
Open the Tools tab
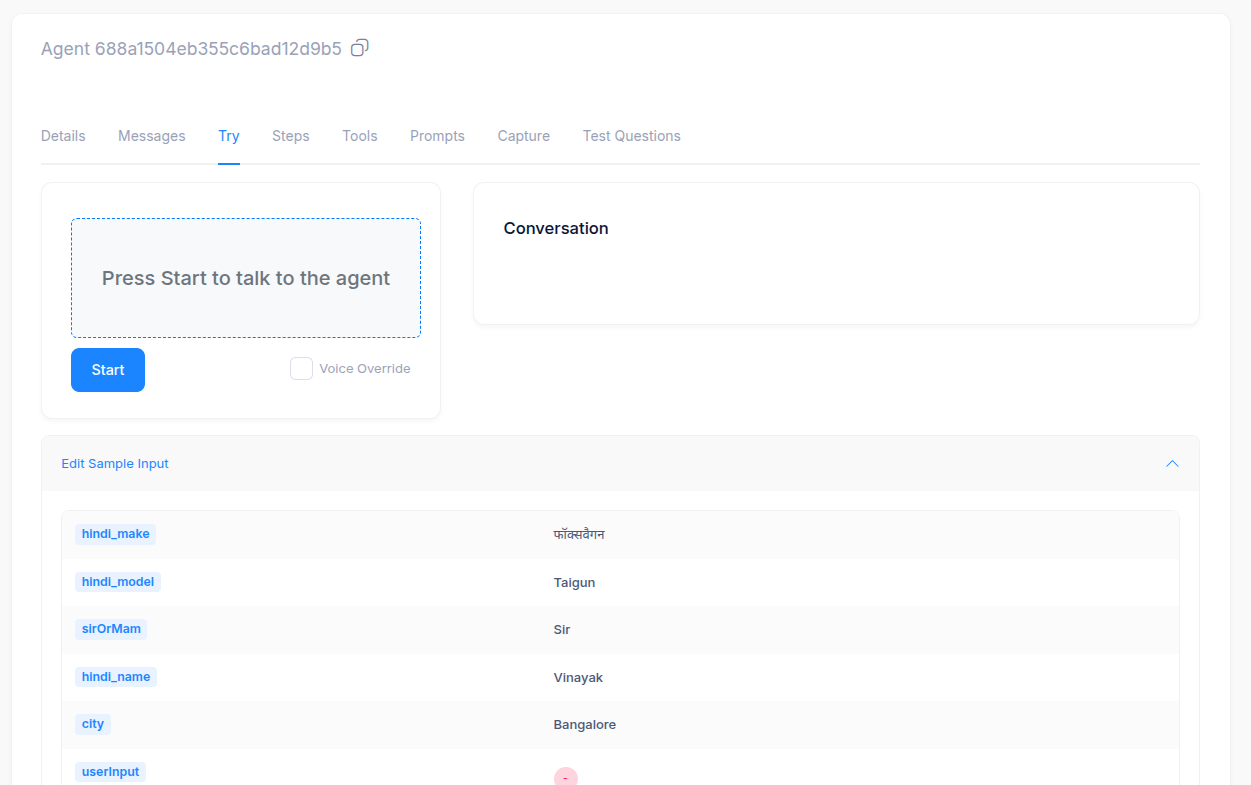(360, 136)
